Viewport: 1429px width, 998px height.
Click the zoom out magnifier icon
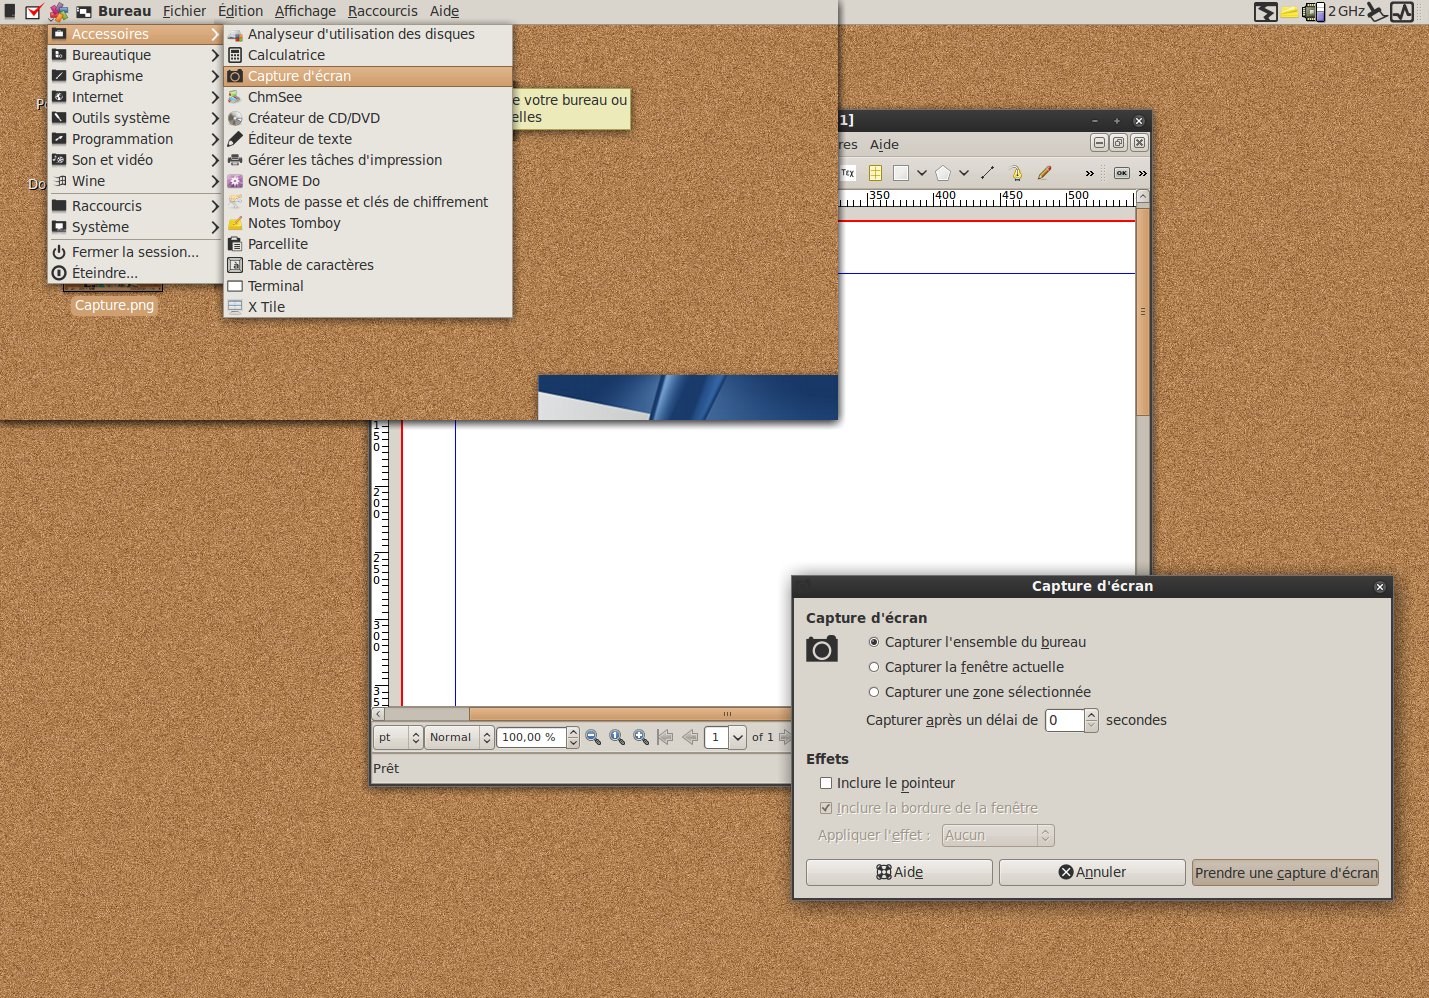593,738
